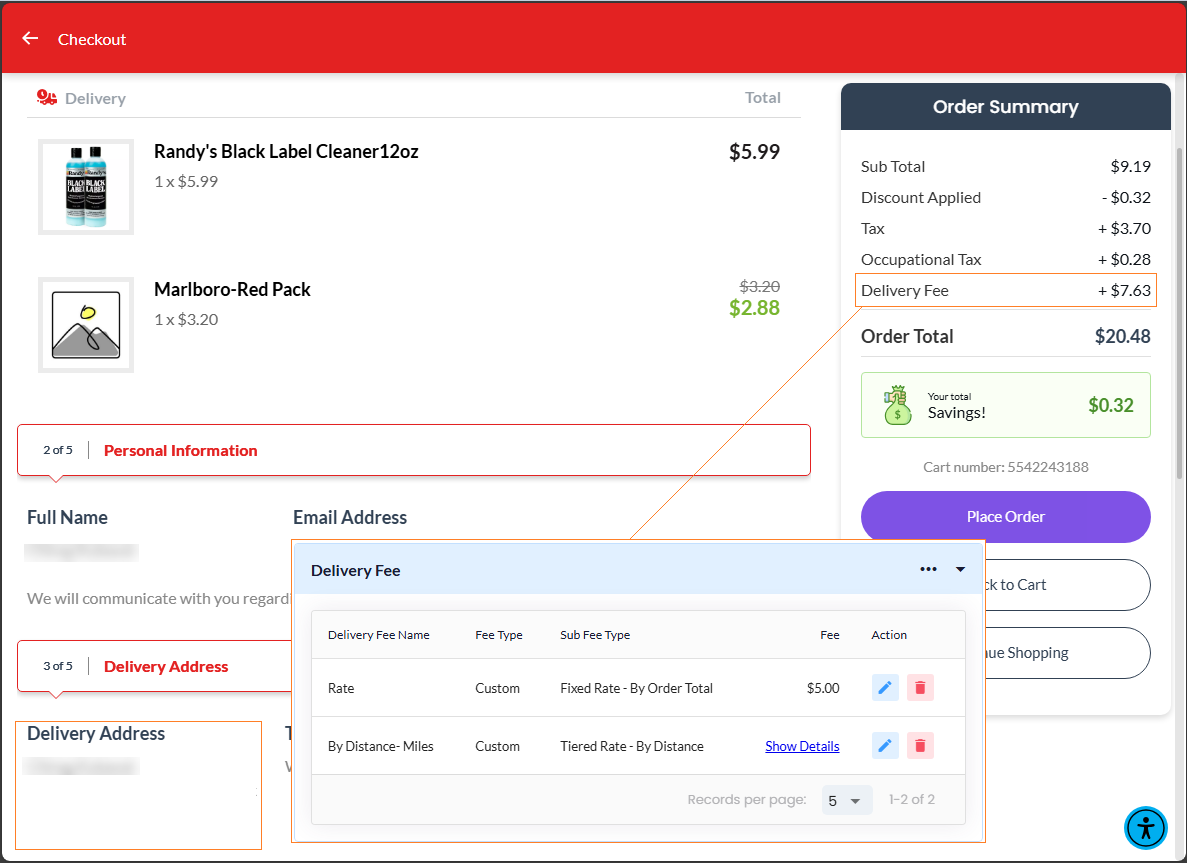Open the Delivery Fee more options menu
Screen dimensions: 1187x863
point(928,569)
